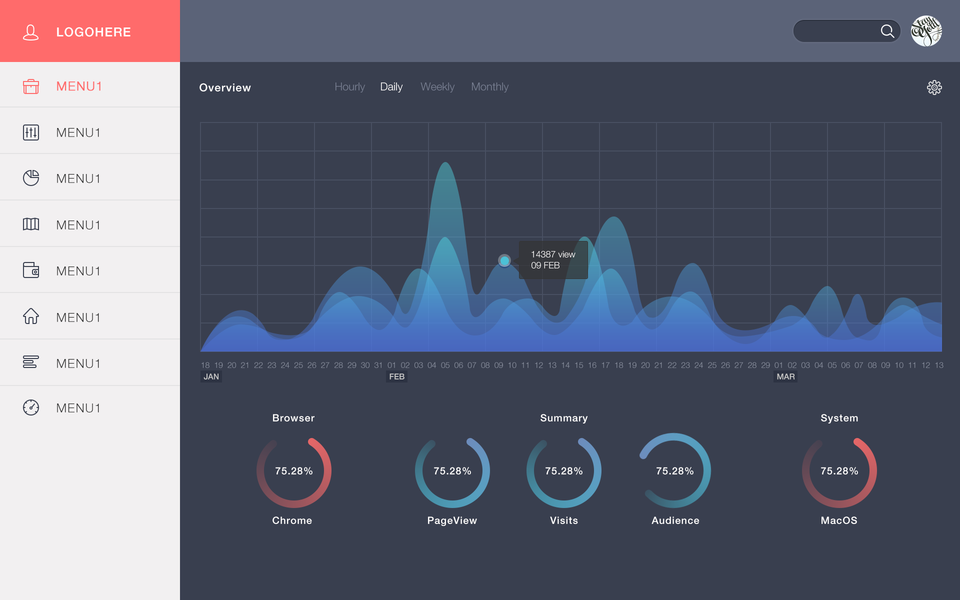
Task: Click the FEB month label on the axis
Action: click(x=397, y=377)
